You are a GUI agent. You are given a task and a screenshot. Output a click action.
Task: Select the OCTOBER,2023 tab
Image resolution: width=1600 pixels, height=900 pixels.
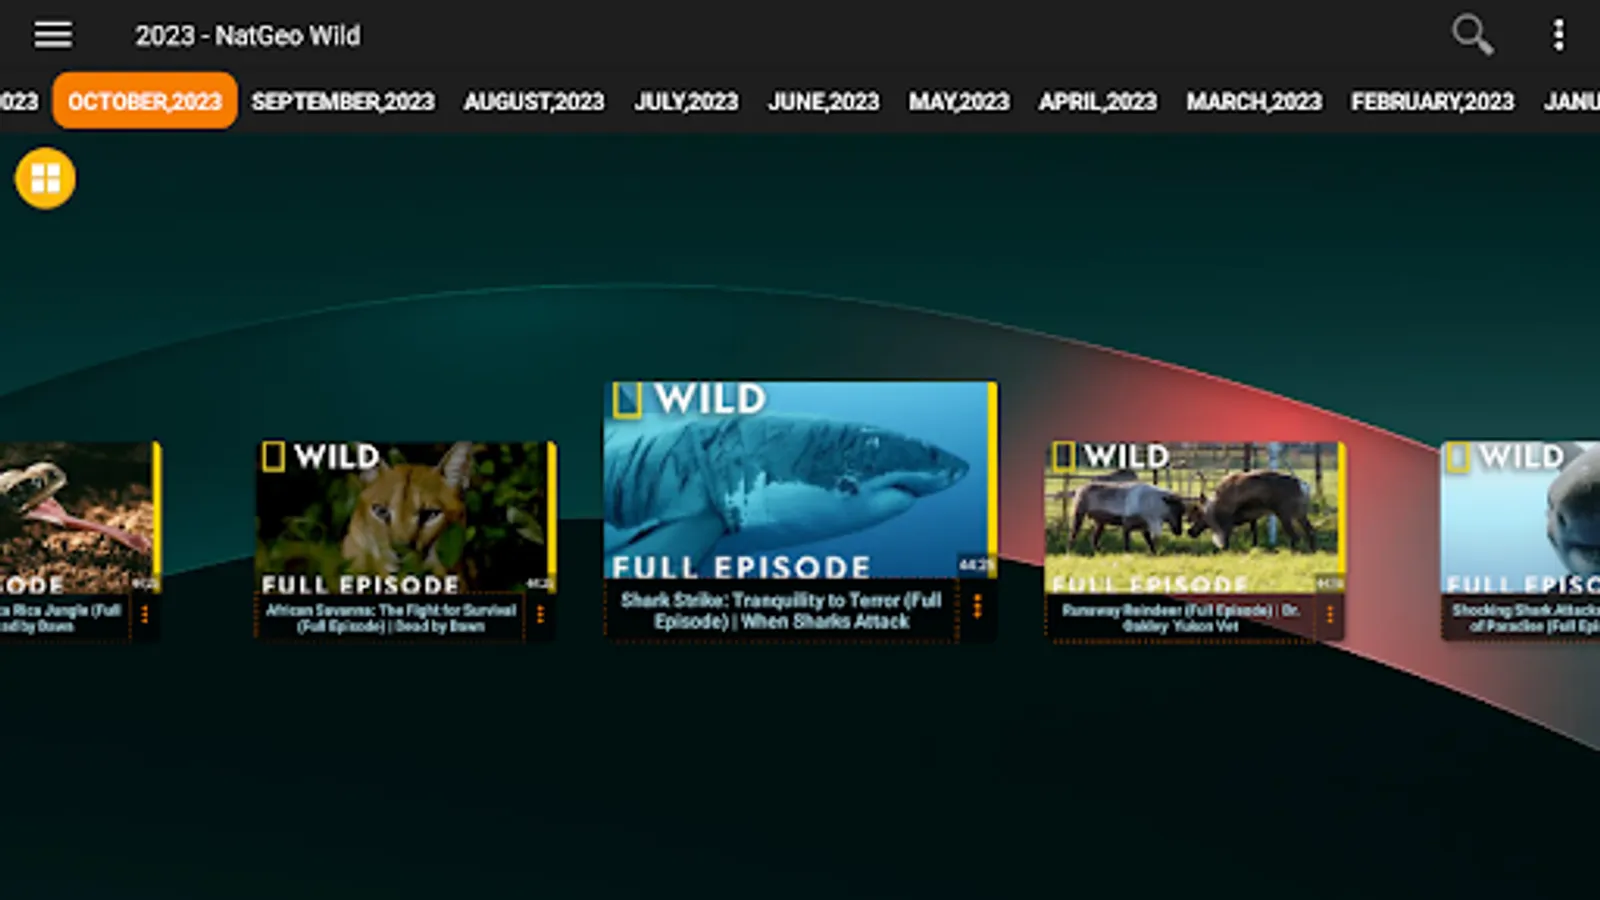[145, 101]
